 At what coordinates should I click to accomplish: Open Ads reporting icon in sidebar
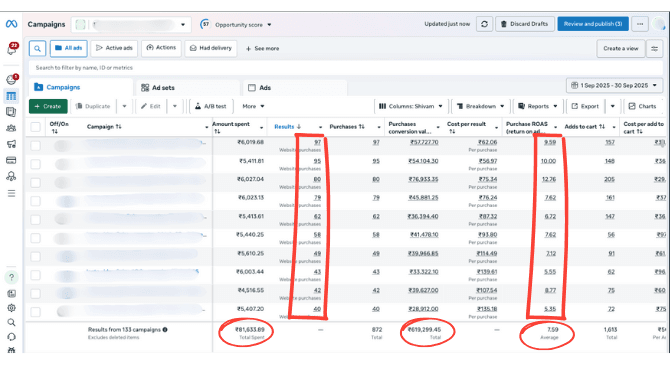click(11, 112)
